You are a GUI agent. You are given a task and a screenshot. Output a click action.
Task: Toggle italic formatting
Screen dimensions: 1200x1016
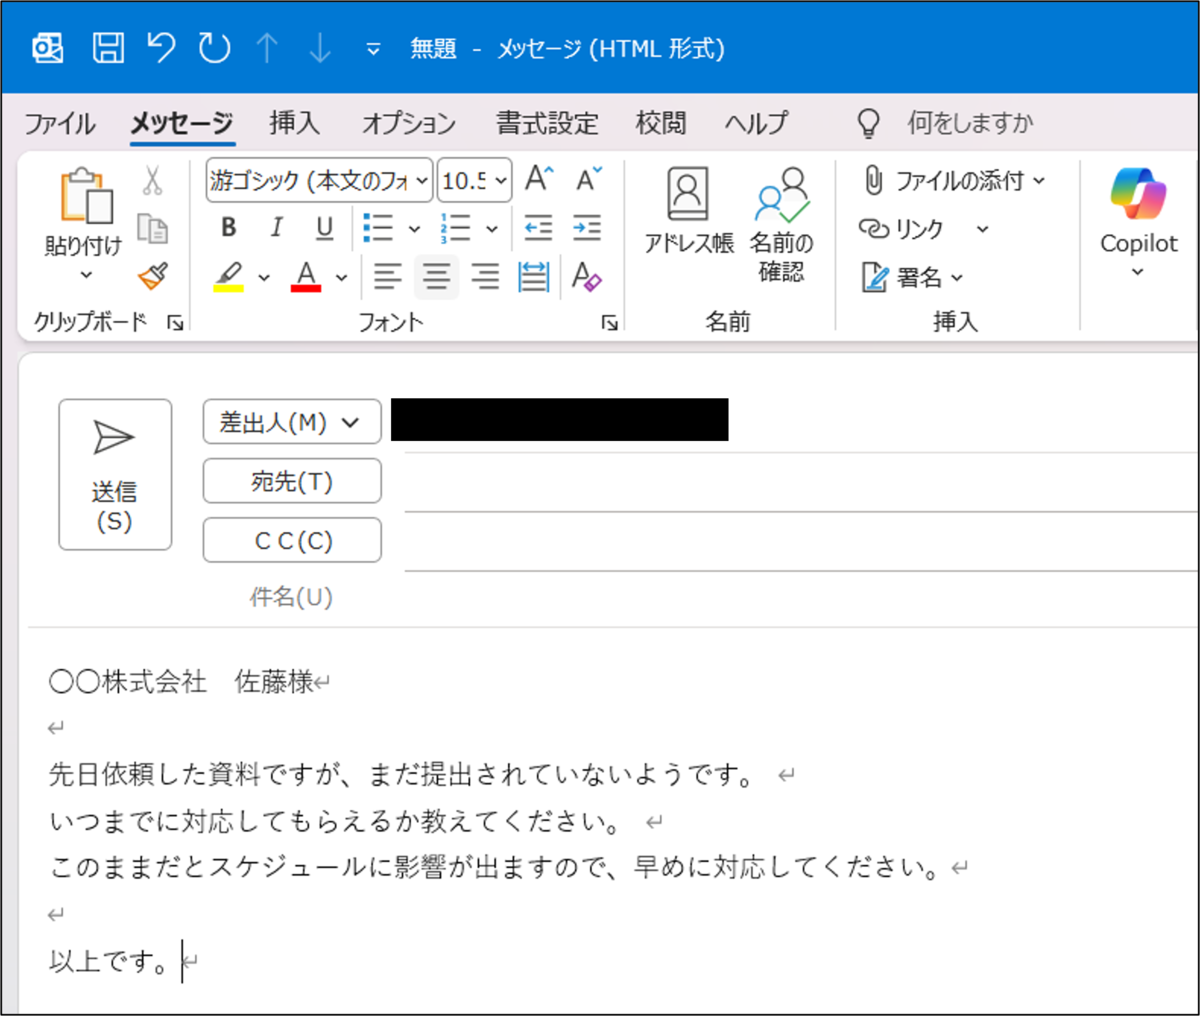click(276, 228)
